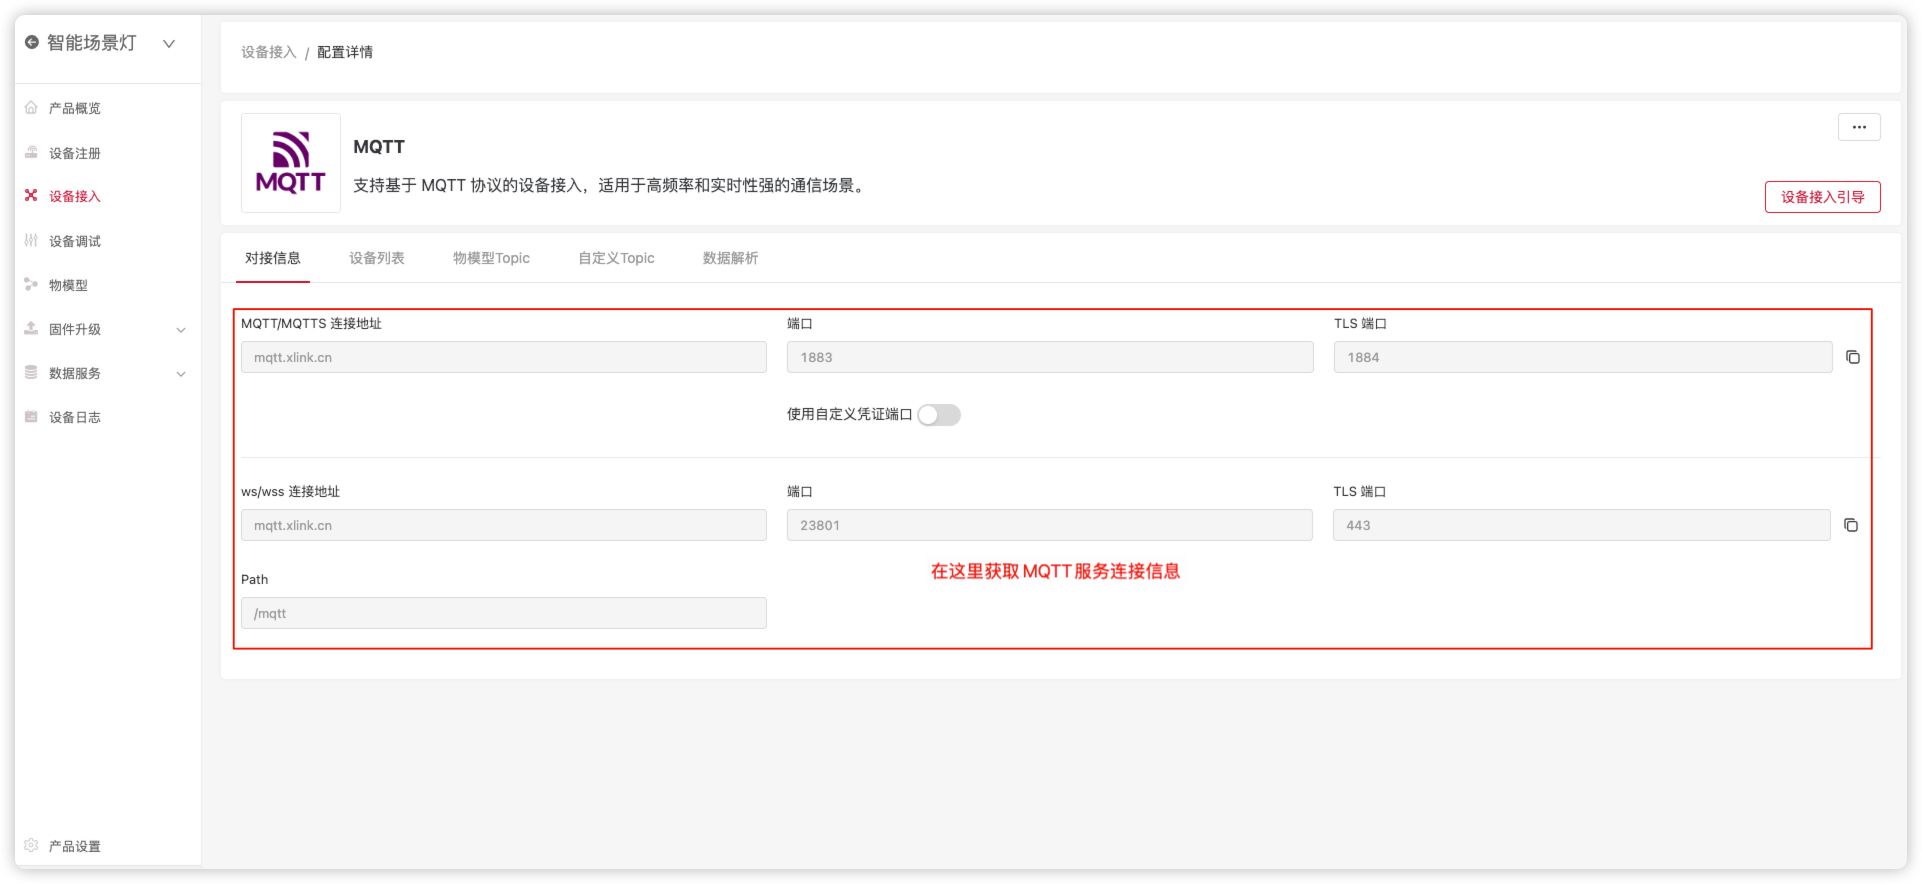Click the 设备注册 sidebar icon
This screenshot has height=884, width=1922.
[x=31, y=153]
